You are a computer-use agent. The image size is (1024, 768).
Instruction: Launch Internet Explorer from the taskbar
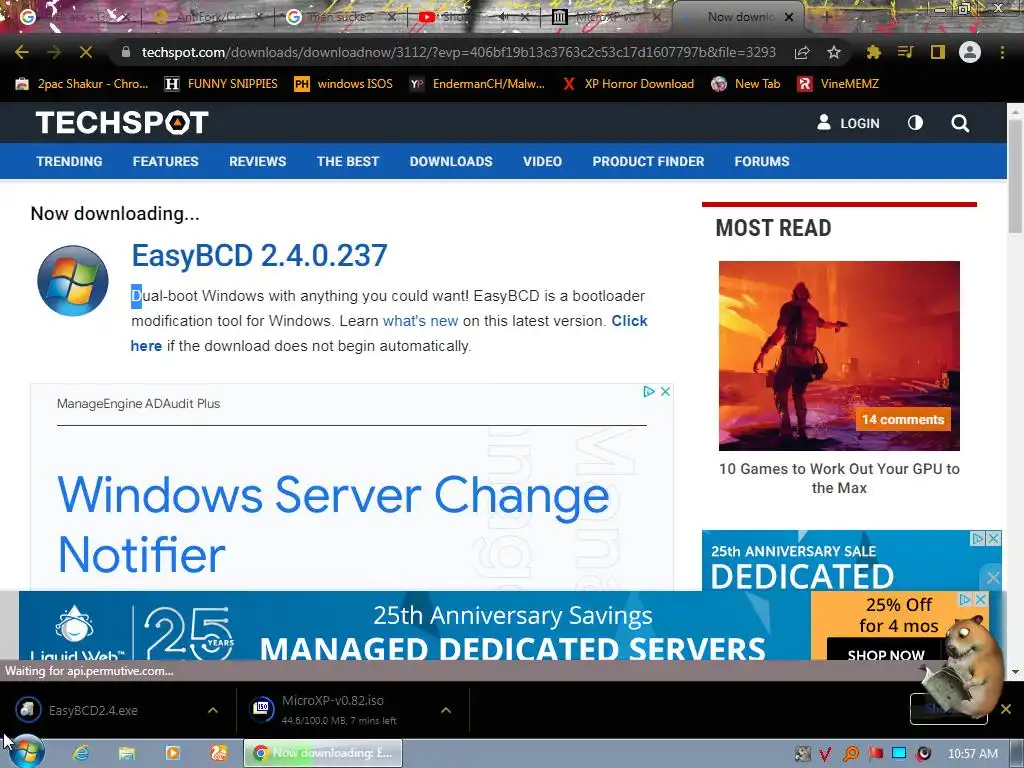tap(81, 753)
